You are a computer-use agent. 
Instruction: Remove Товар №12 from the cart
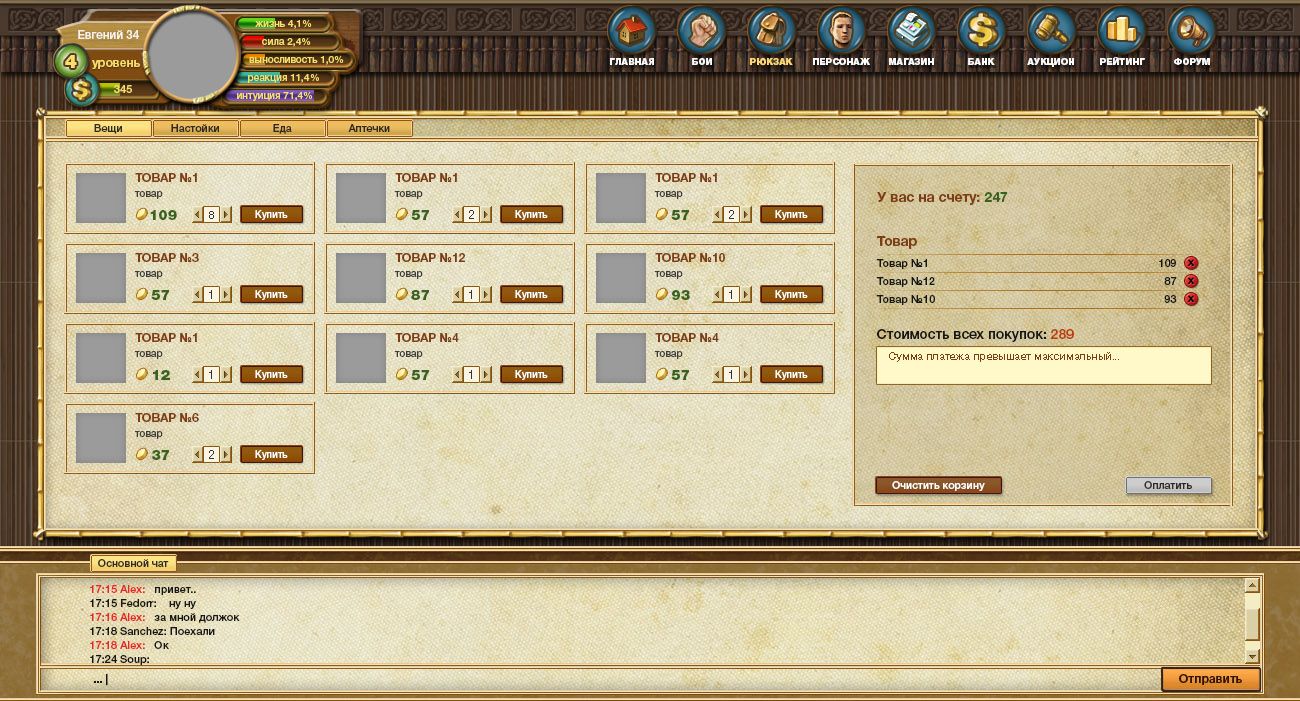pyautogui.click(x=1191, y=281)
